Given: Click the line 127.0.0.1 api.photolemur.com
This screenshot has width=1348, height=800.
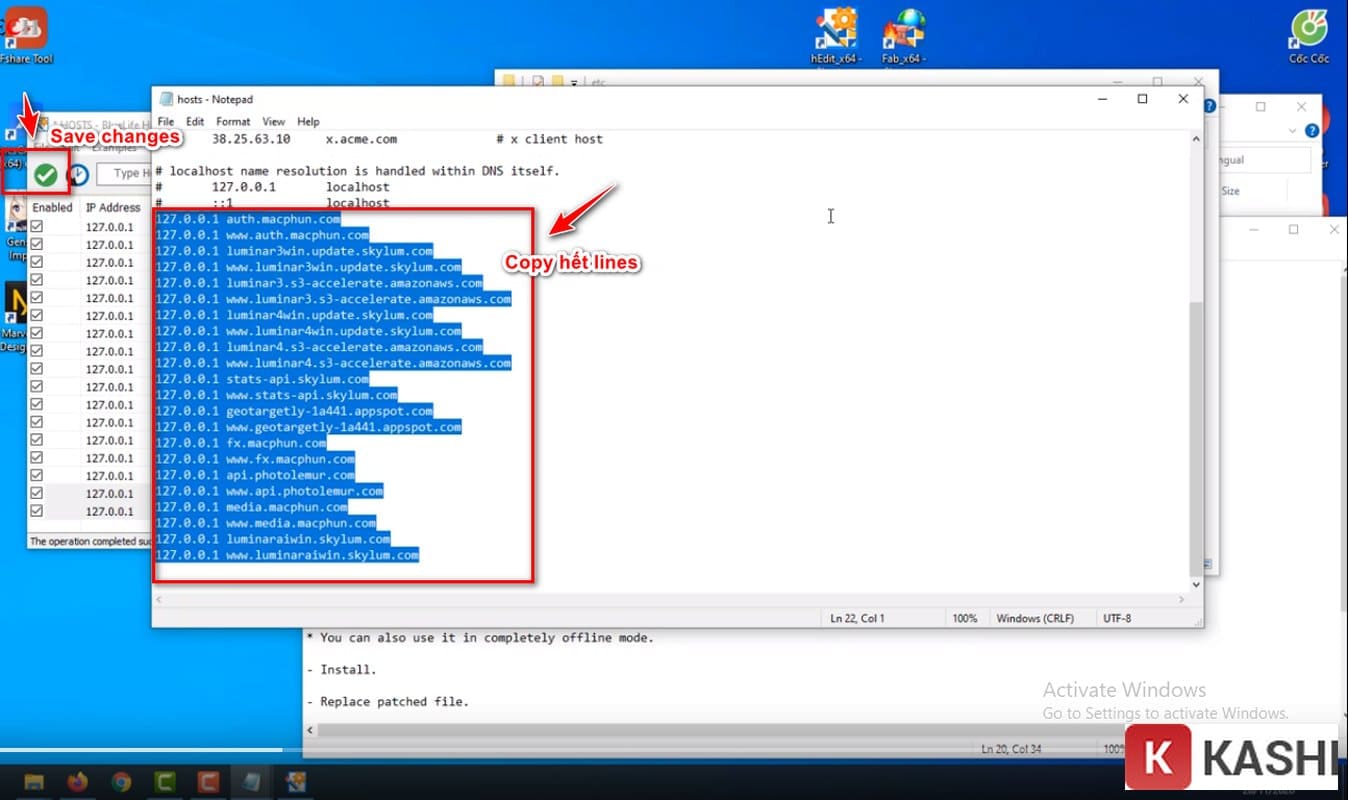Looking at the screenshot, I should (x=255, y=475).
